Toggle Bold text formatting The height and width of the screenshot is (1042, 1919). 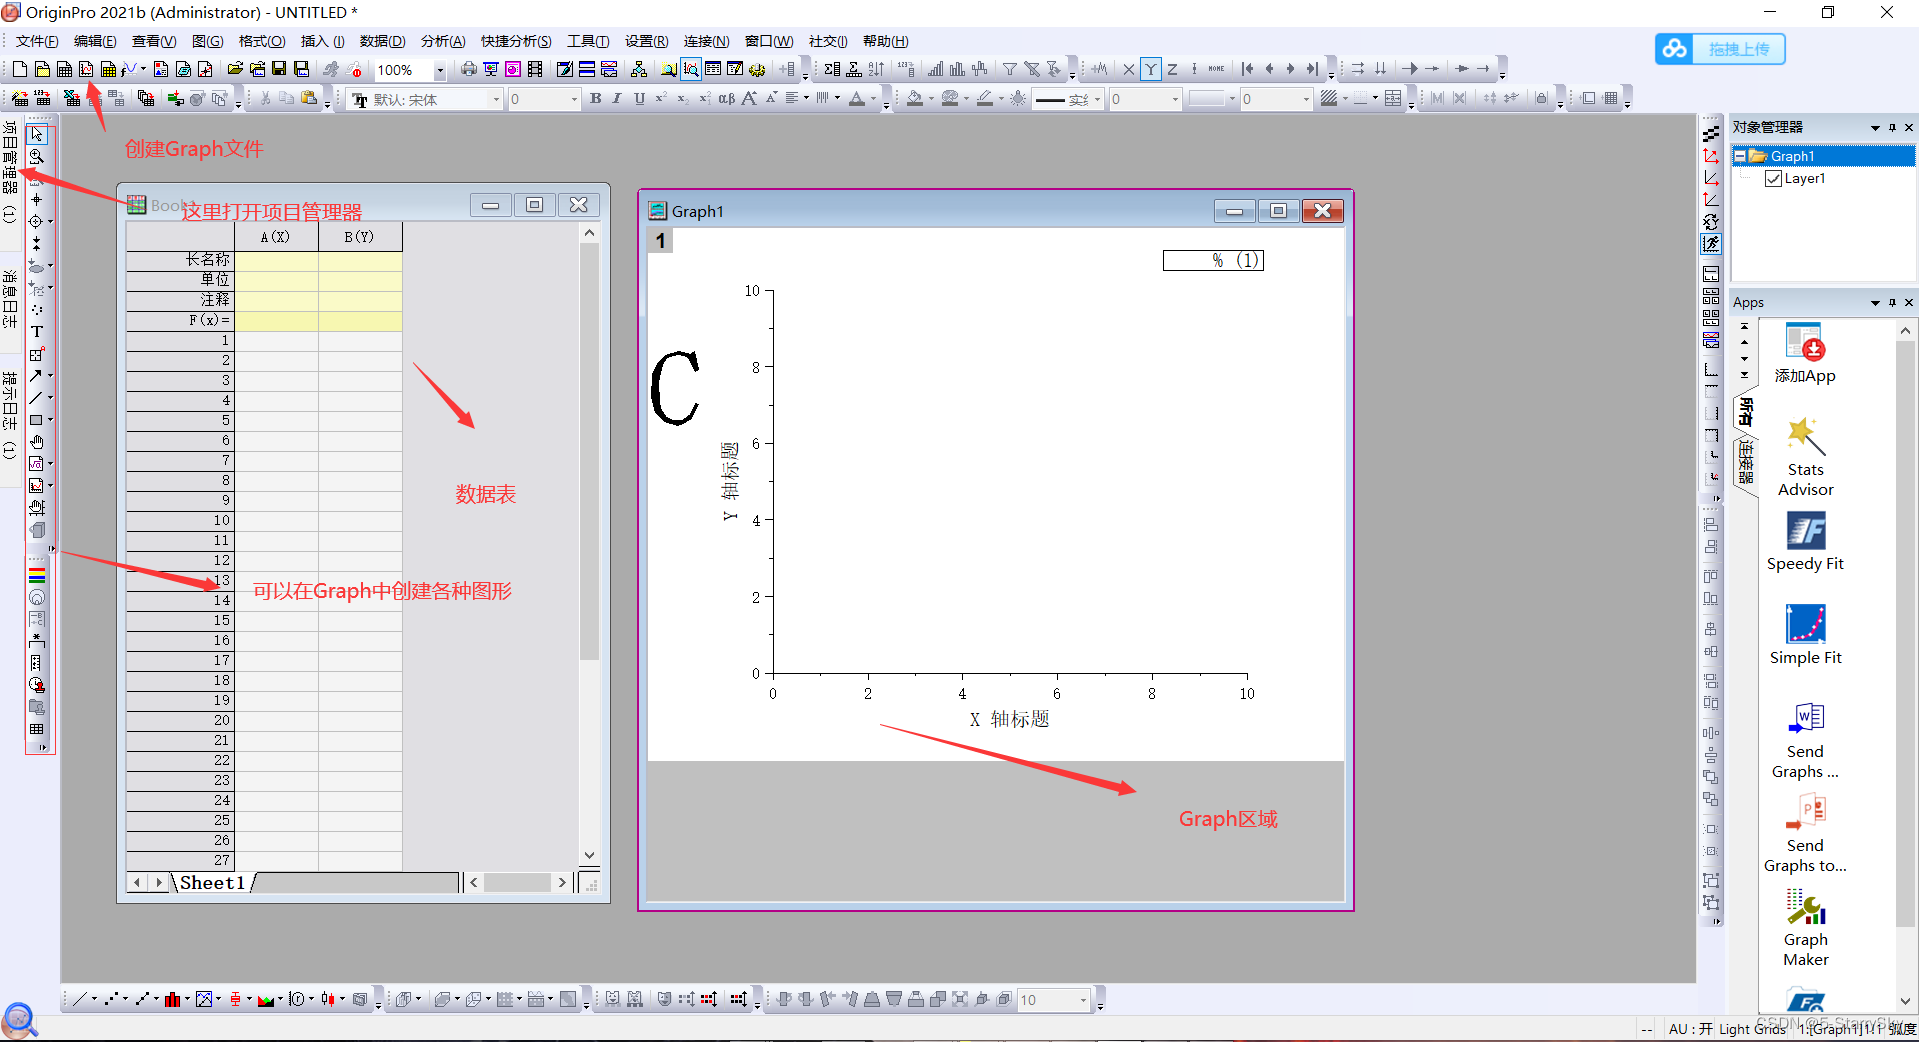(596, 98)
